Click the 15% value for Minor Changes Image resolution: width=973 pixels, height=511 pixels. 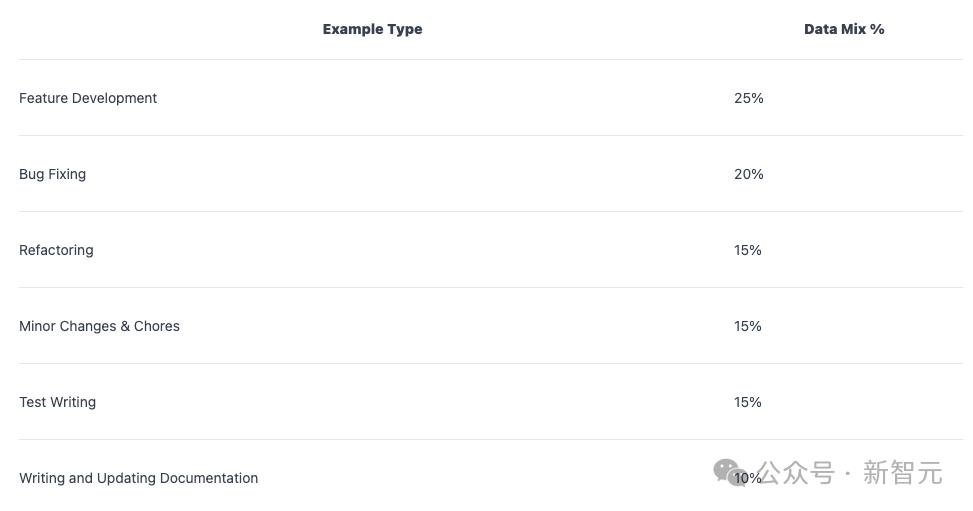pyautogui.click(x=748, y=326)
